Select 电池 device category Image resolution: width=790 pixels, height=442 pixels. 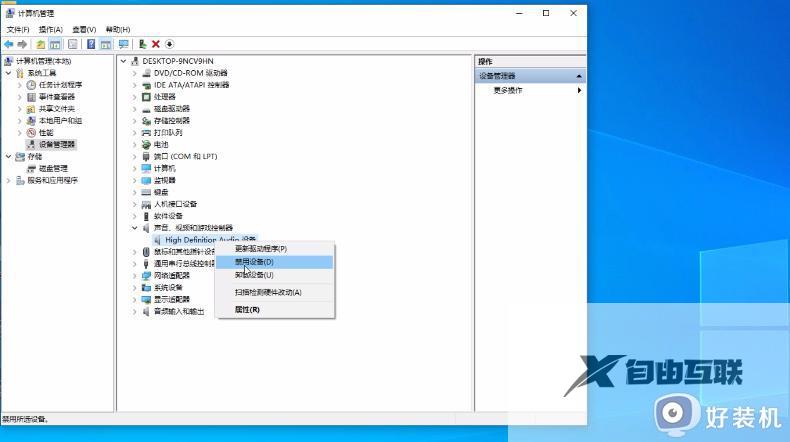(161, 144)
